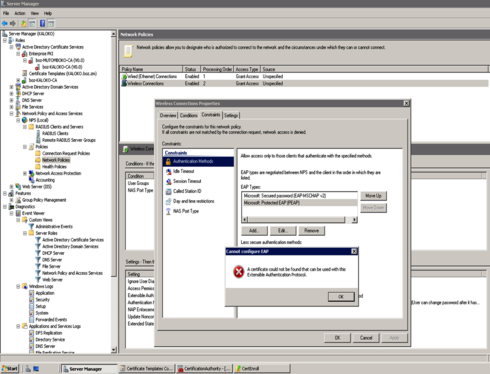The height and width of the screenshot is (374, 490).
Task: Click Move Up button for EAP types
Action: click(x=373, y=196)
